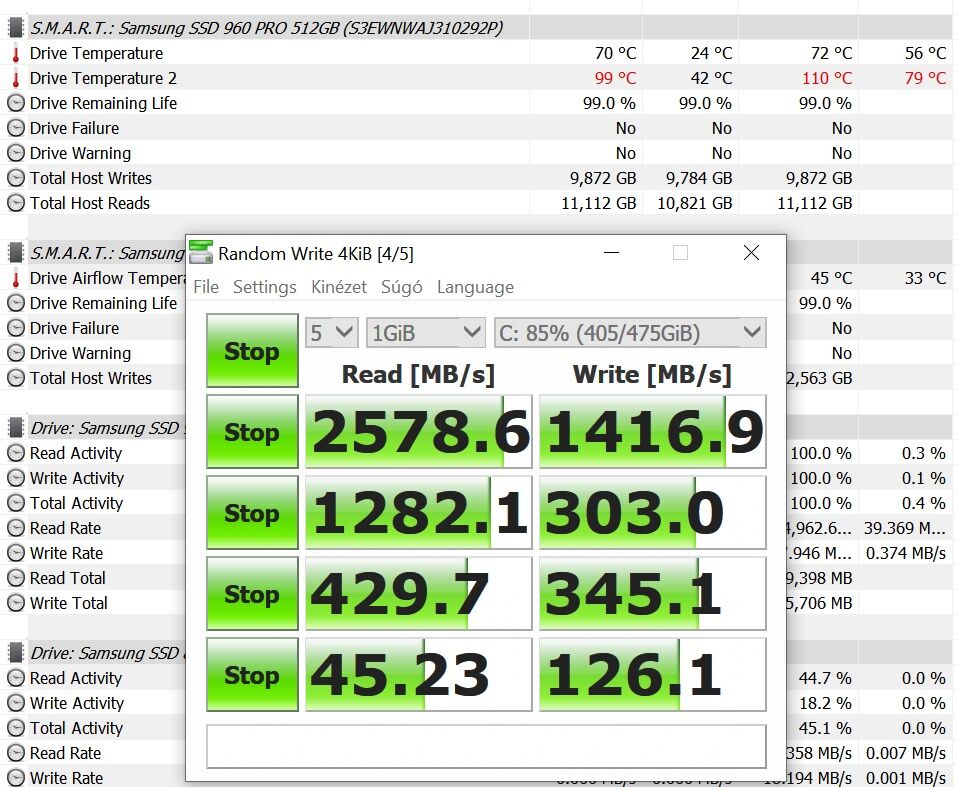Open the Kinézet menu
Screen dimensions: 956x787
coord(339,287)
